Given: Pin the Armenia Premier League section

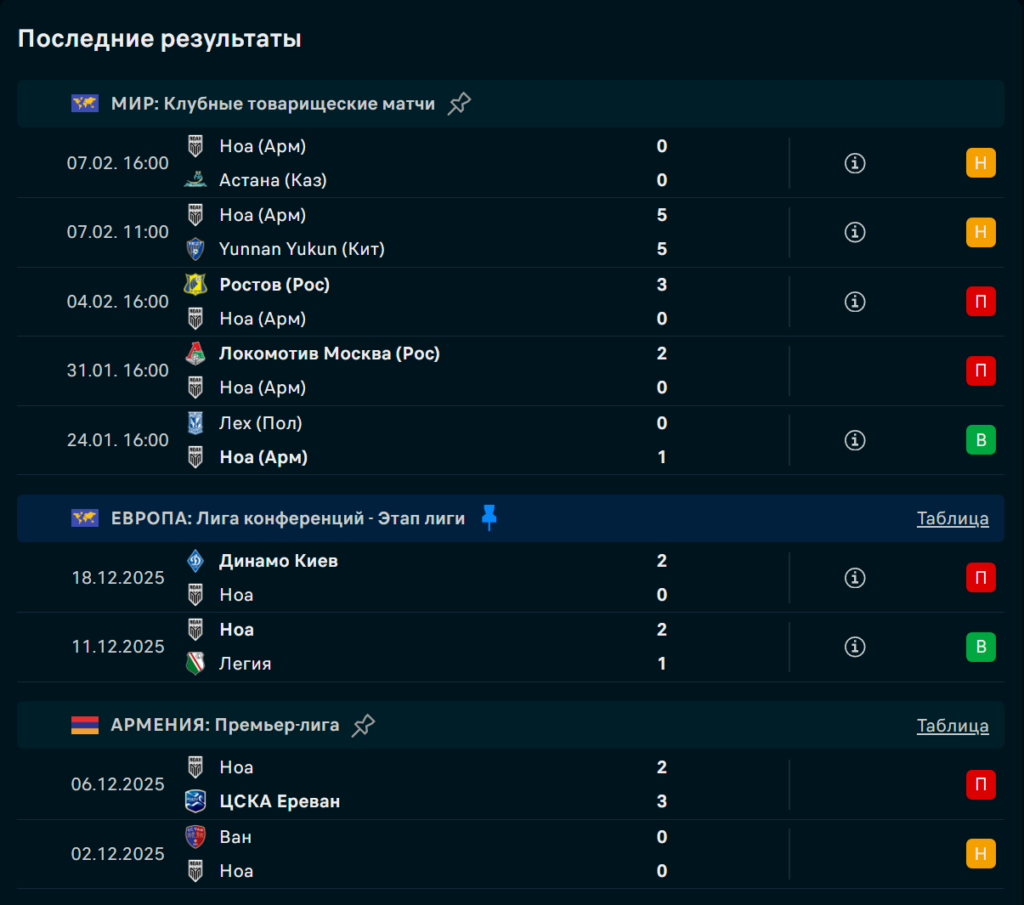Looking at the screenshot, I should point(364,726).
